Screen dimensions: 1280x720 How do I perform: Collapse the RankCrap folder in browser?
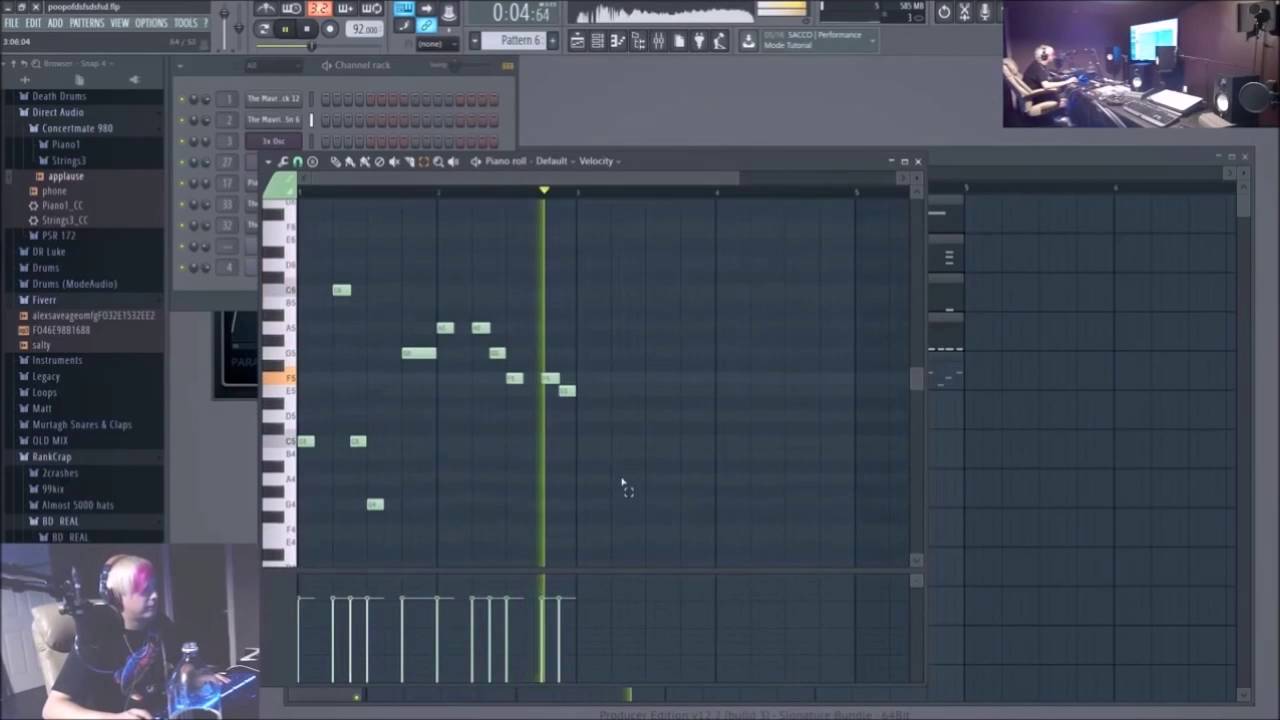(x=52, y=457)
